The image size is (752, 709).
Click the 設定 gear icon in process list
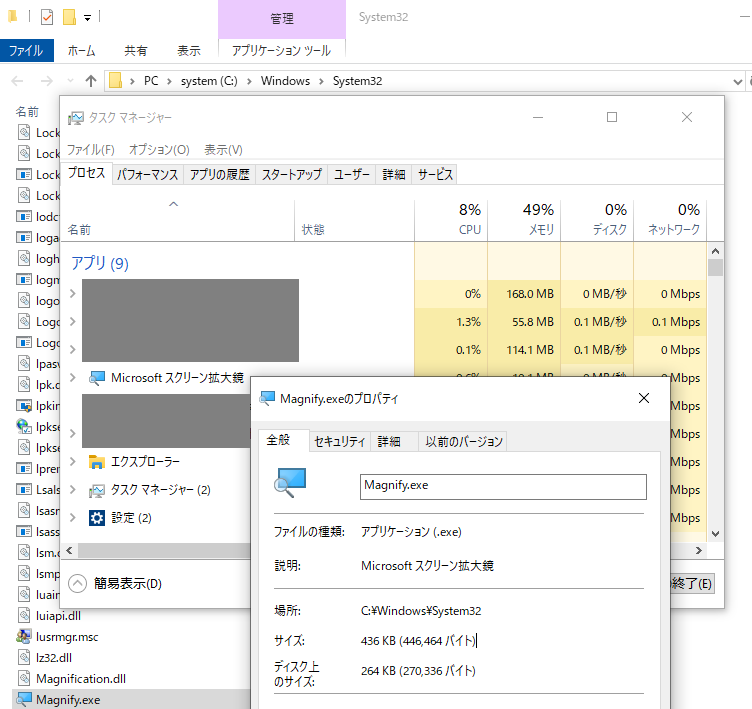coord(97,518)
